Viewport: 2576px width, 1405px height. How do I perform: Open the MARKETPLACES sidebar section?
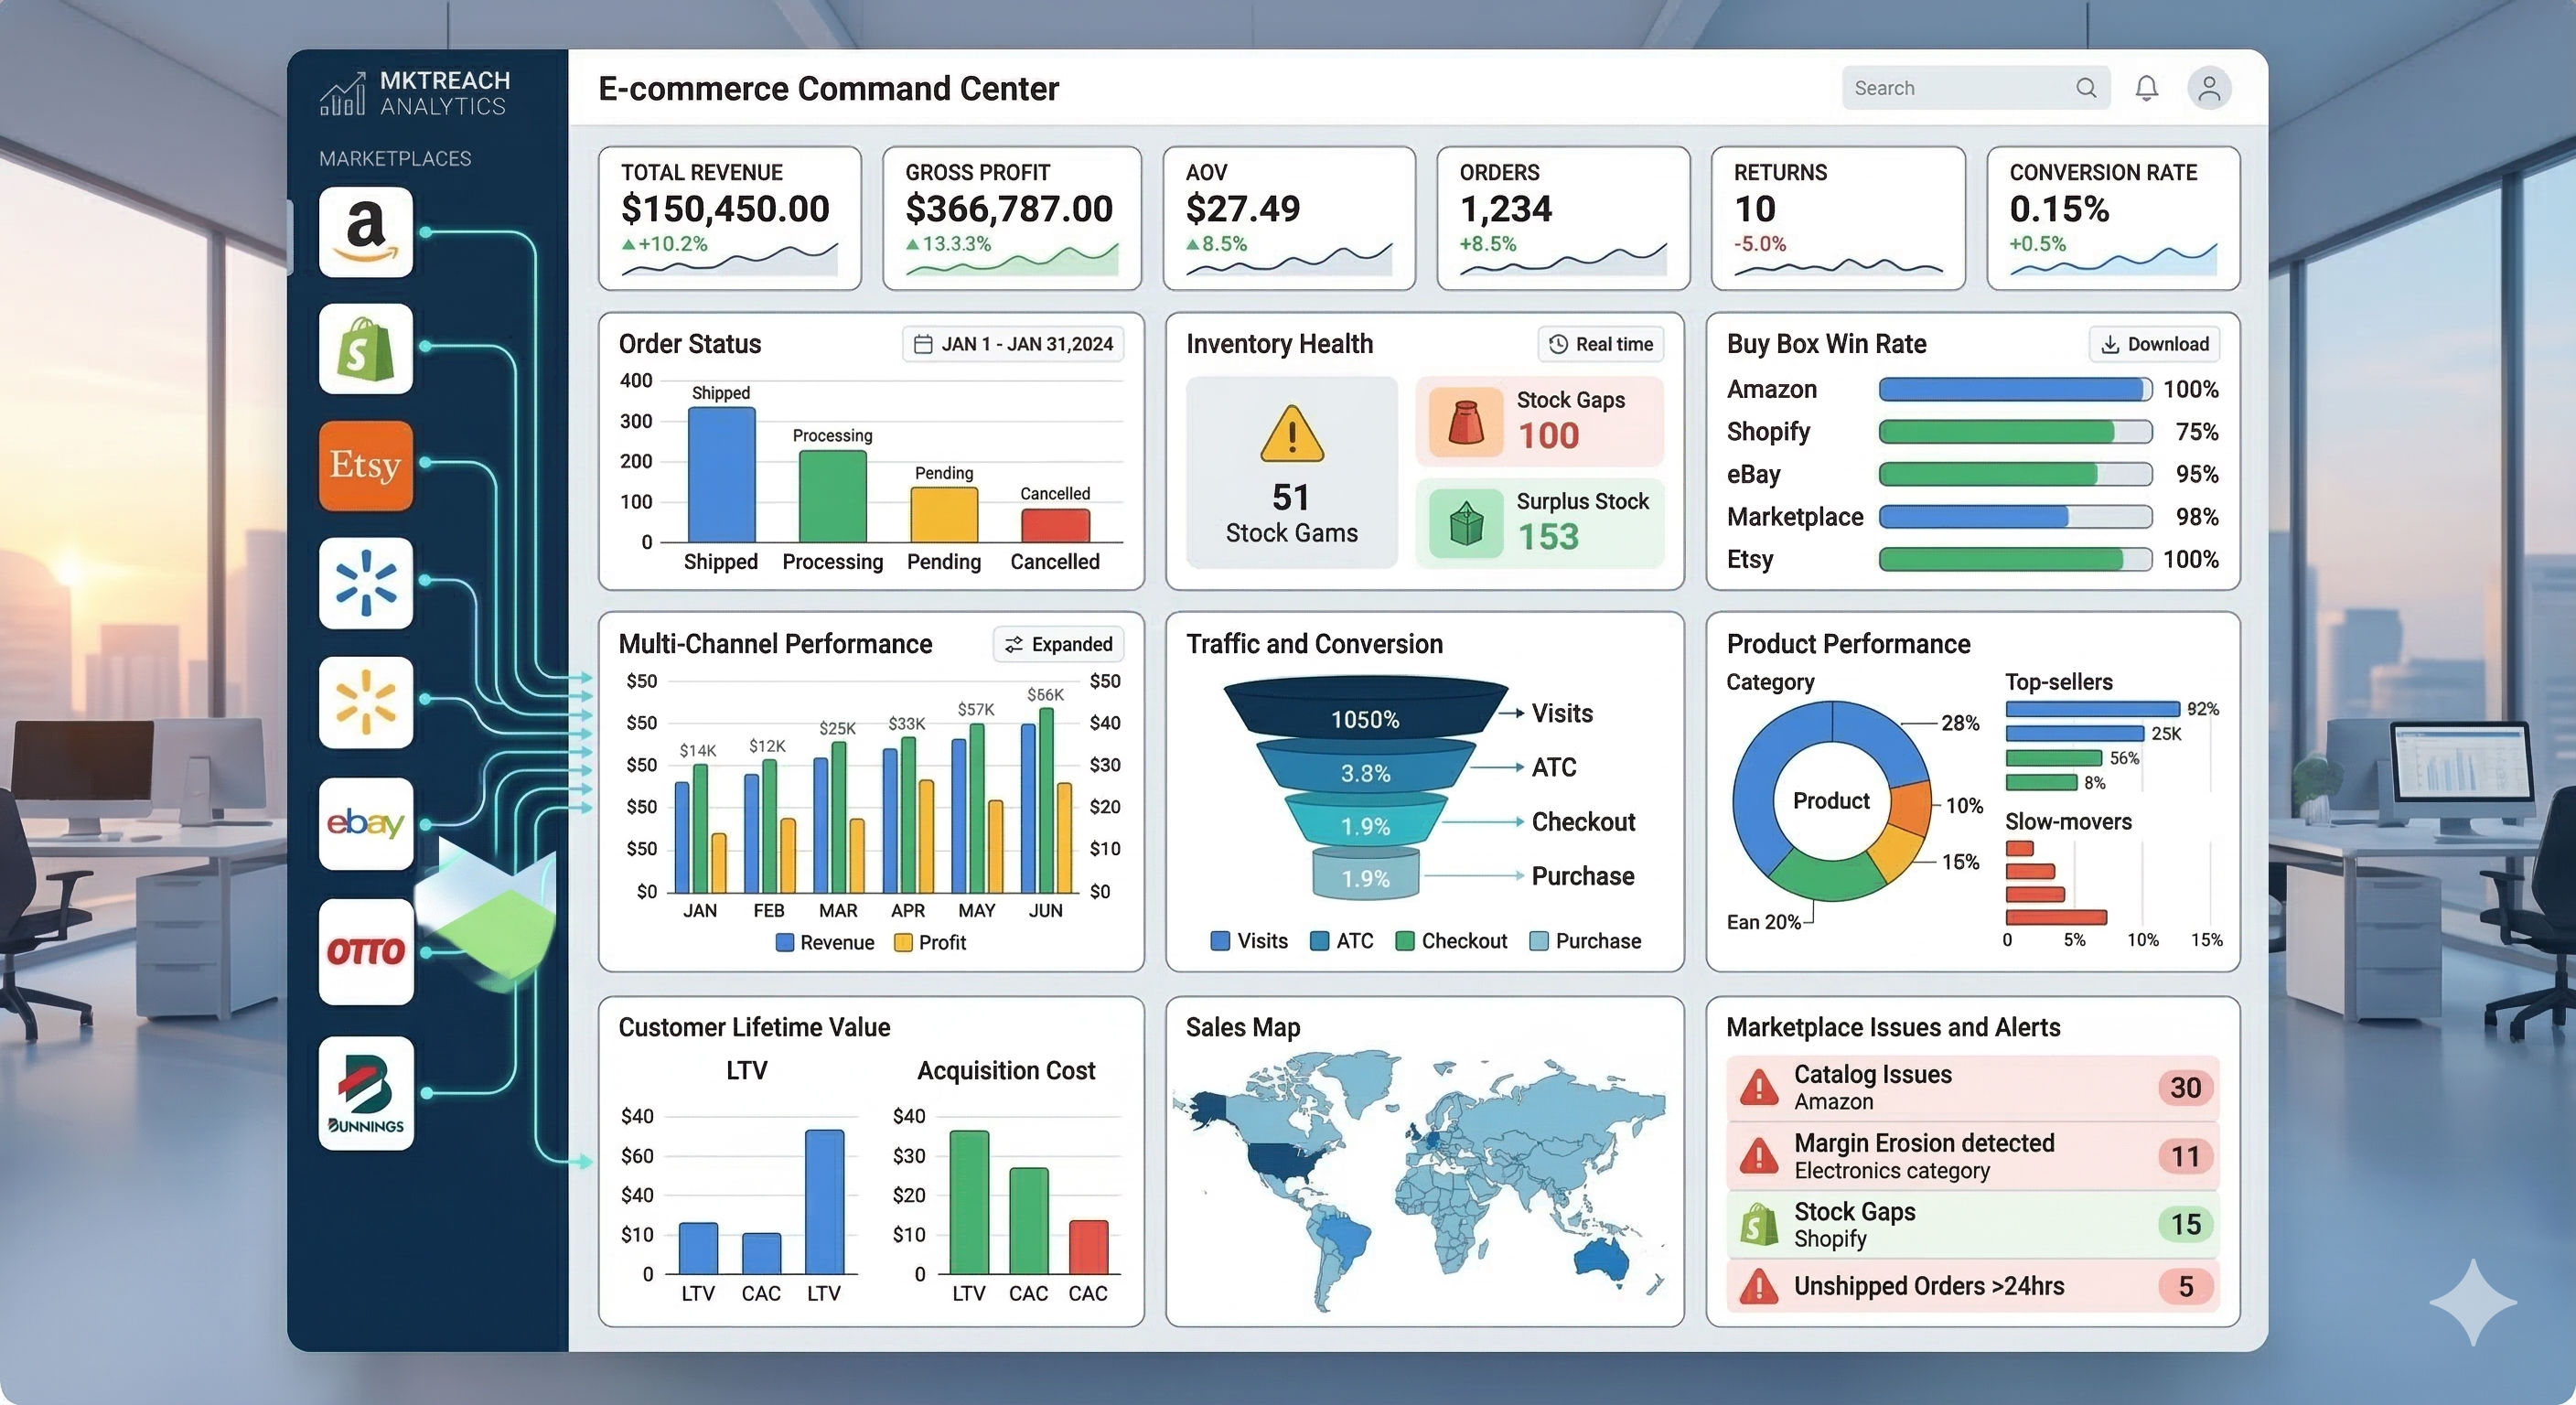coord(395,157)
